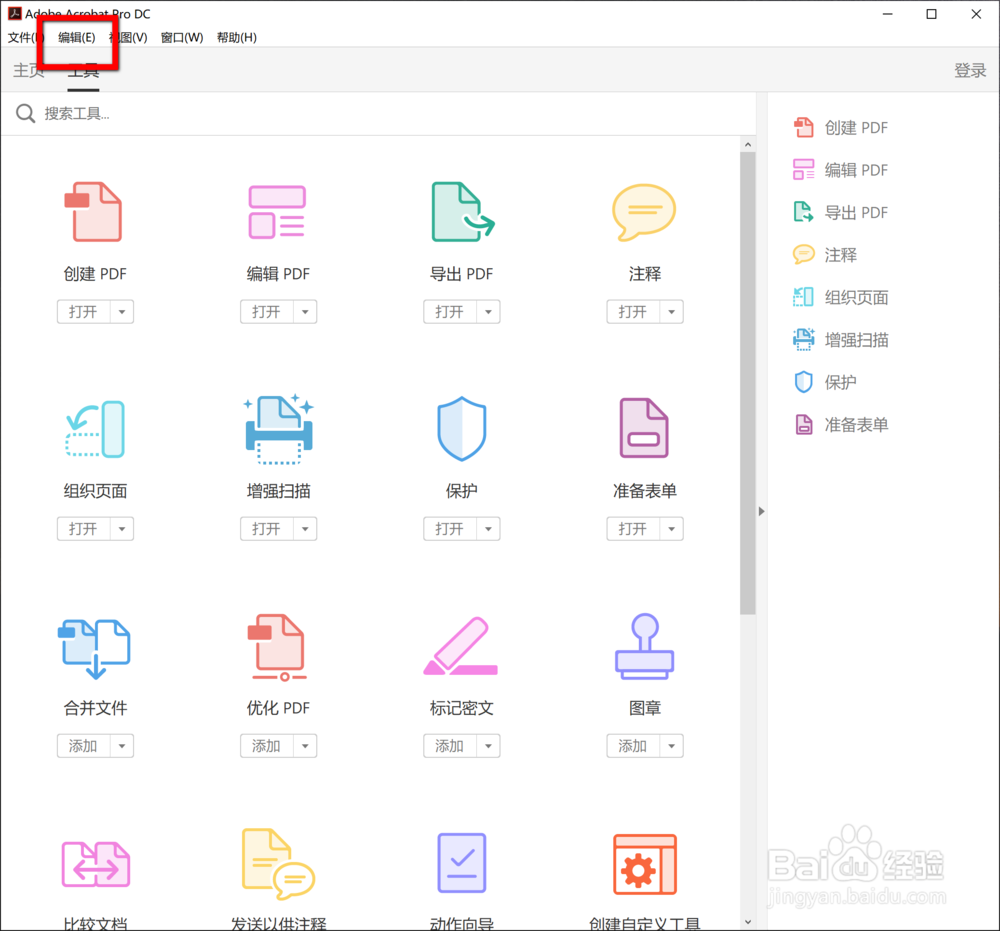This screenshot has height=931, width=1000.
Task: Open the 帮助(H) menu
Action: pos(237,38)
